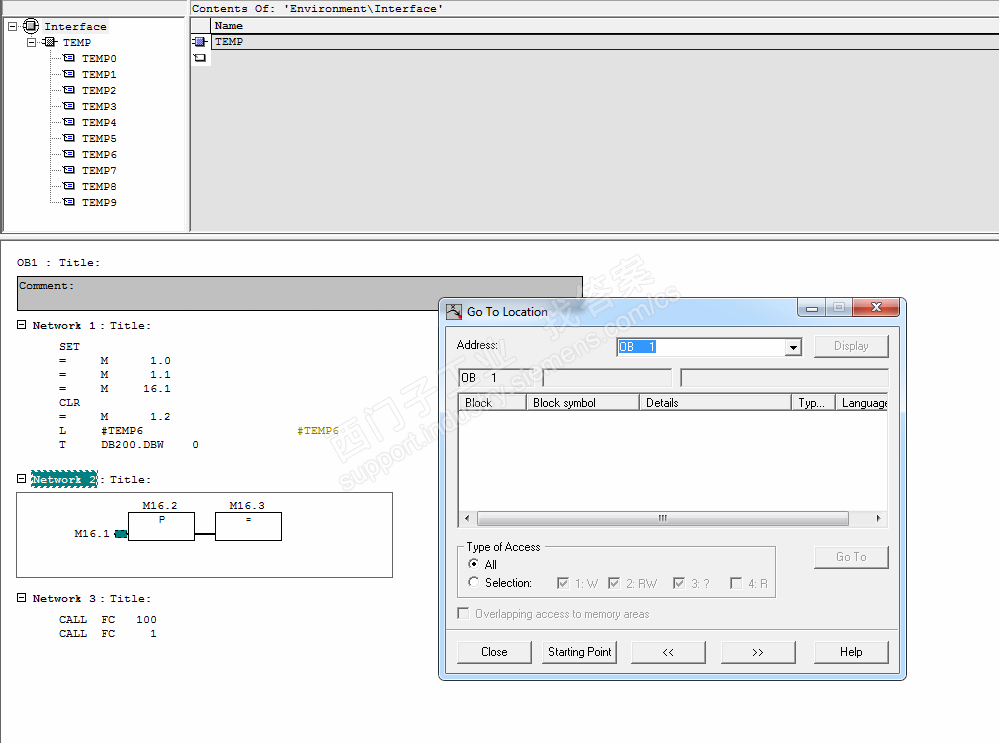
Task: Click the >> next location button
Action: point(758,652)
